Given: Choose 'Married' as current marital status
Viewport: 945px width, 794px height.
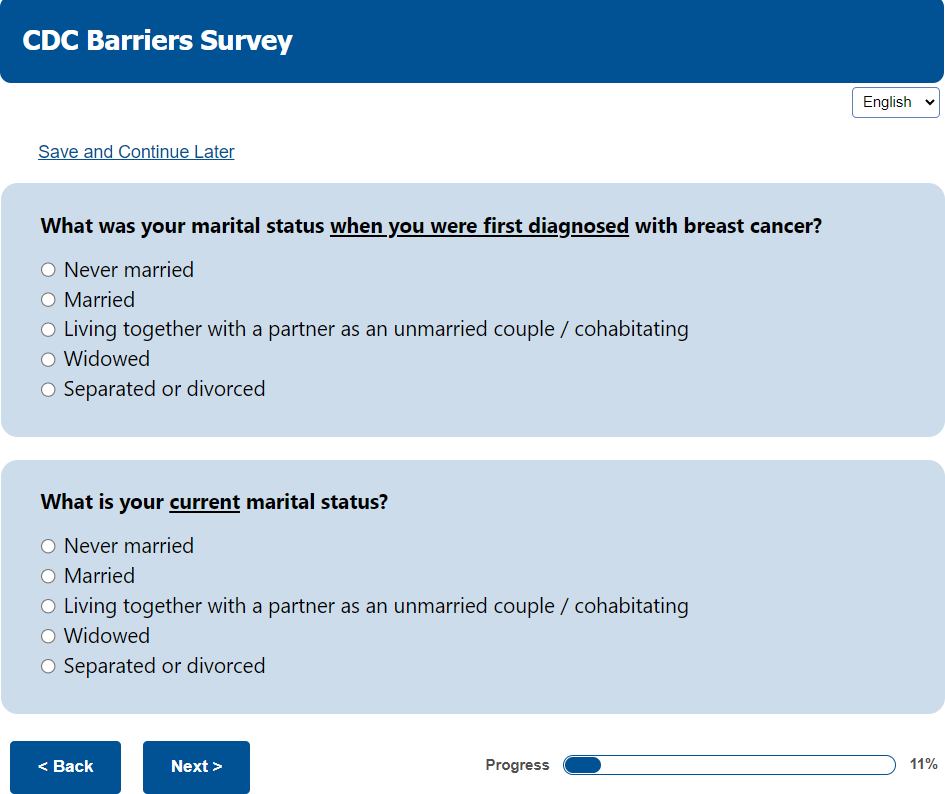Looking at the screenshot, I should (48, 576).
